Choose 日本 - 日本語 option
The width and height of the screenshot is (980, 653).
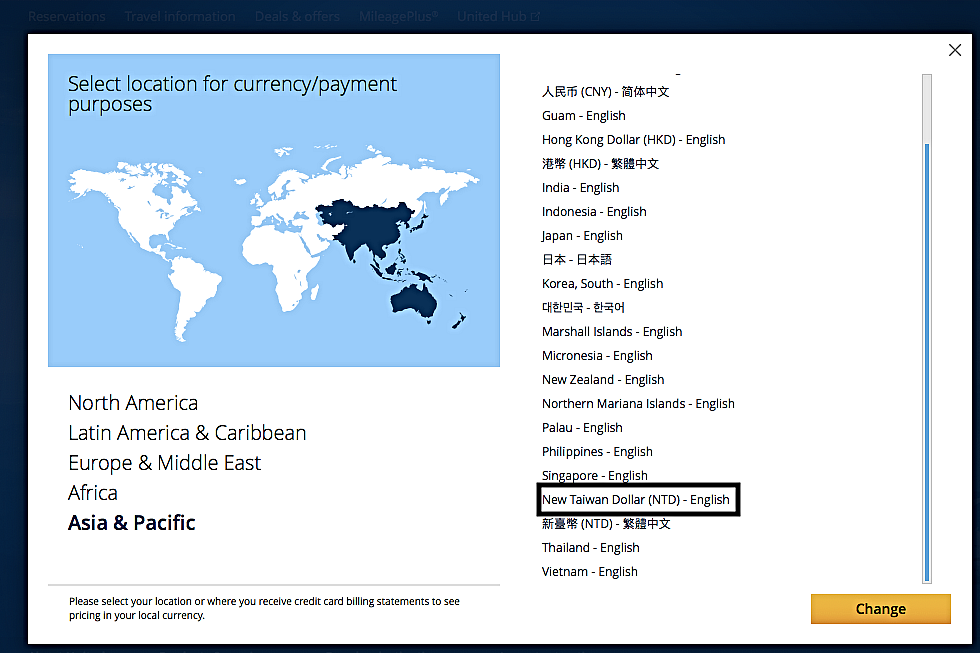click(x=576, y=259)
